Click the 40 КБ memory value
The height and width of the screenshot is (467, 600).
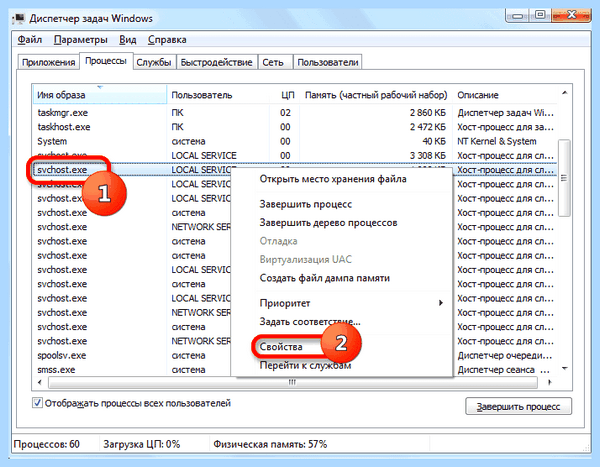coord(434,141)
